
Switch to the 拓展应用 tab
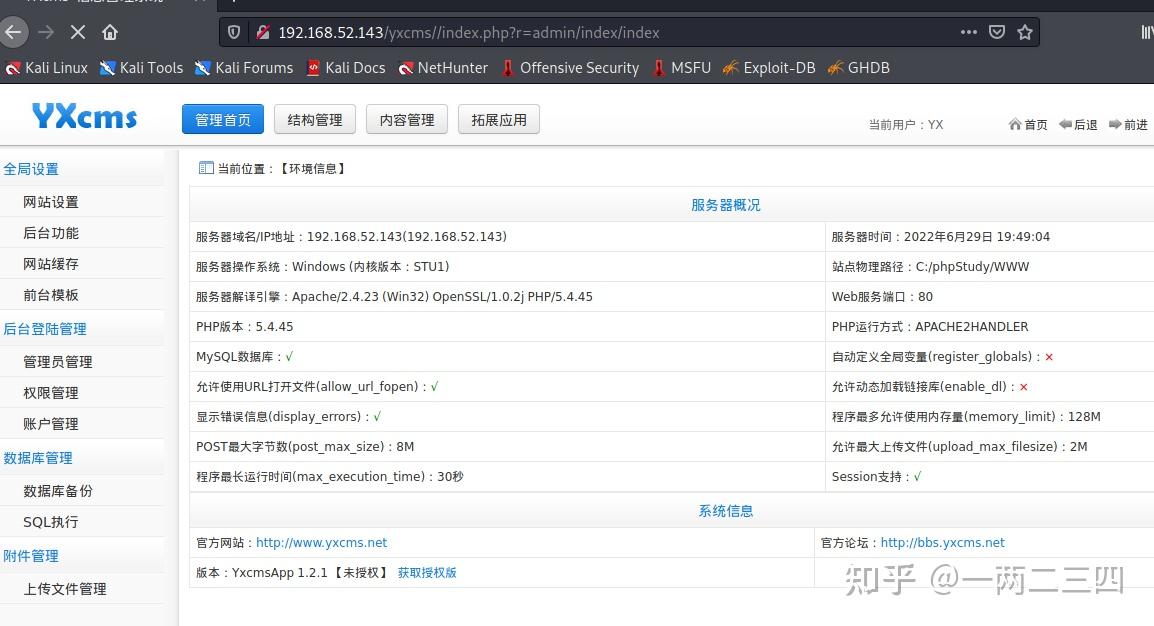(x=498, y=119)
